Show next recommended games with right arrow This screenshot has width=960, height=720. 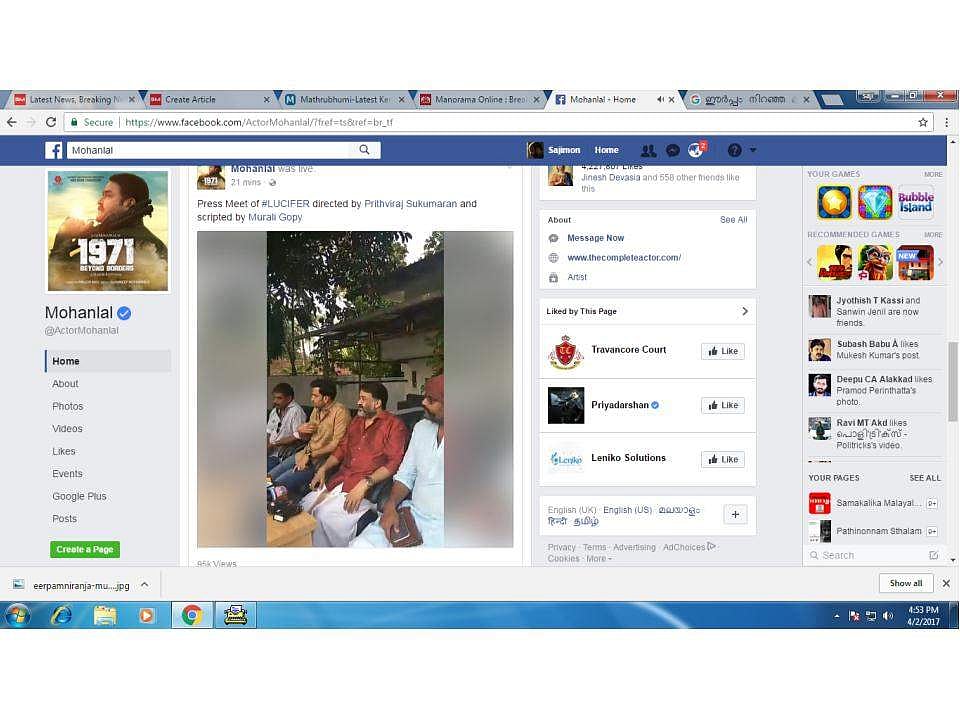[940, 262]
